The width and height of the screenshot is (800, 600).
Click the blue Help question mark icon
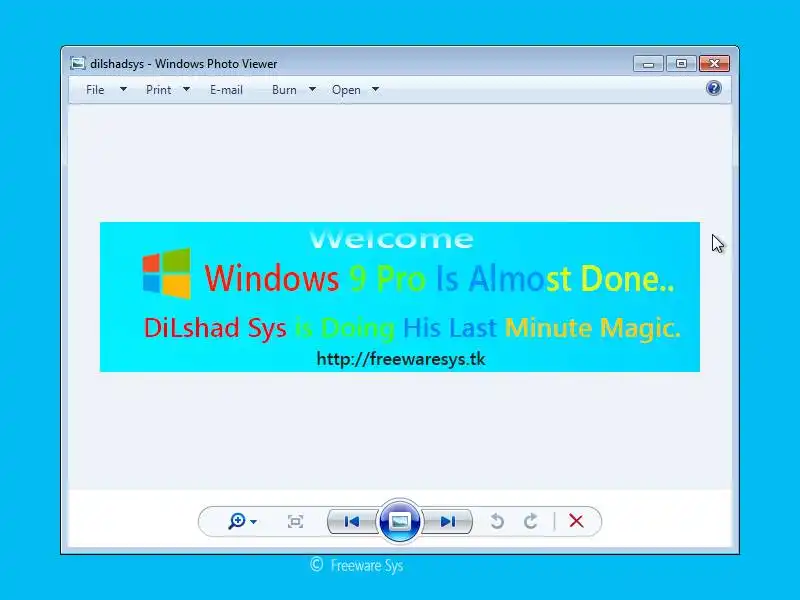coord(713,88)
